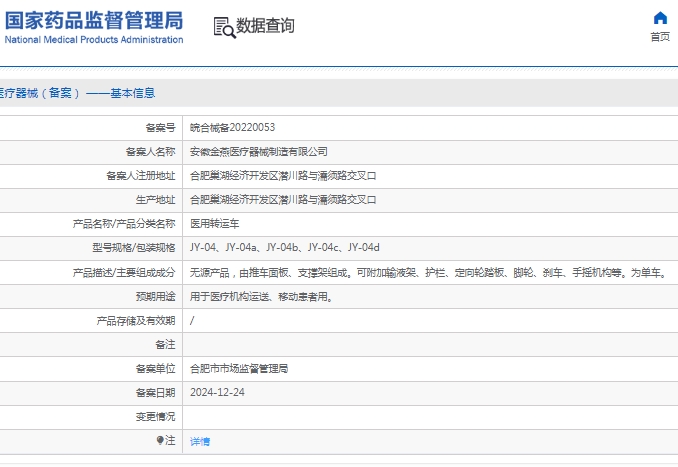This screenshot has width=678, height=467.
Task: Select authority 合肥市市场监督管理局
Action: [x=239, y=369]
